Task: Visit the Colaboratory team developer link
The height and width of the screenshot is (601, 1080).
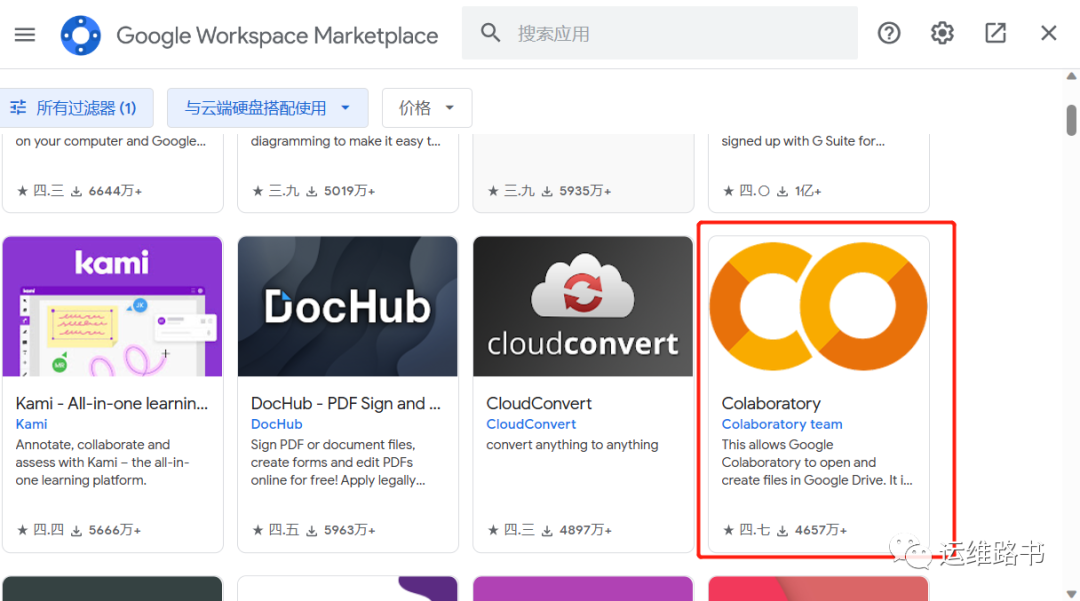Action: coord(782,424)
